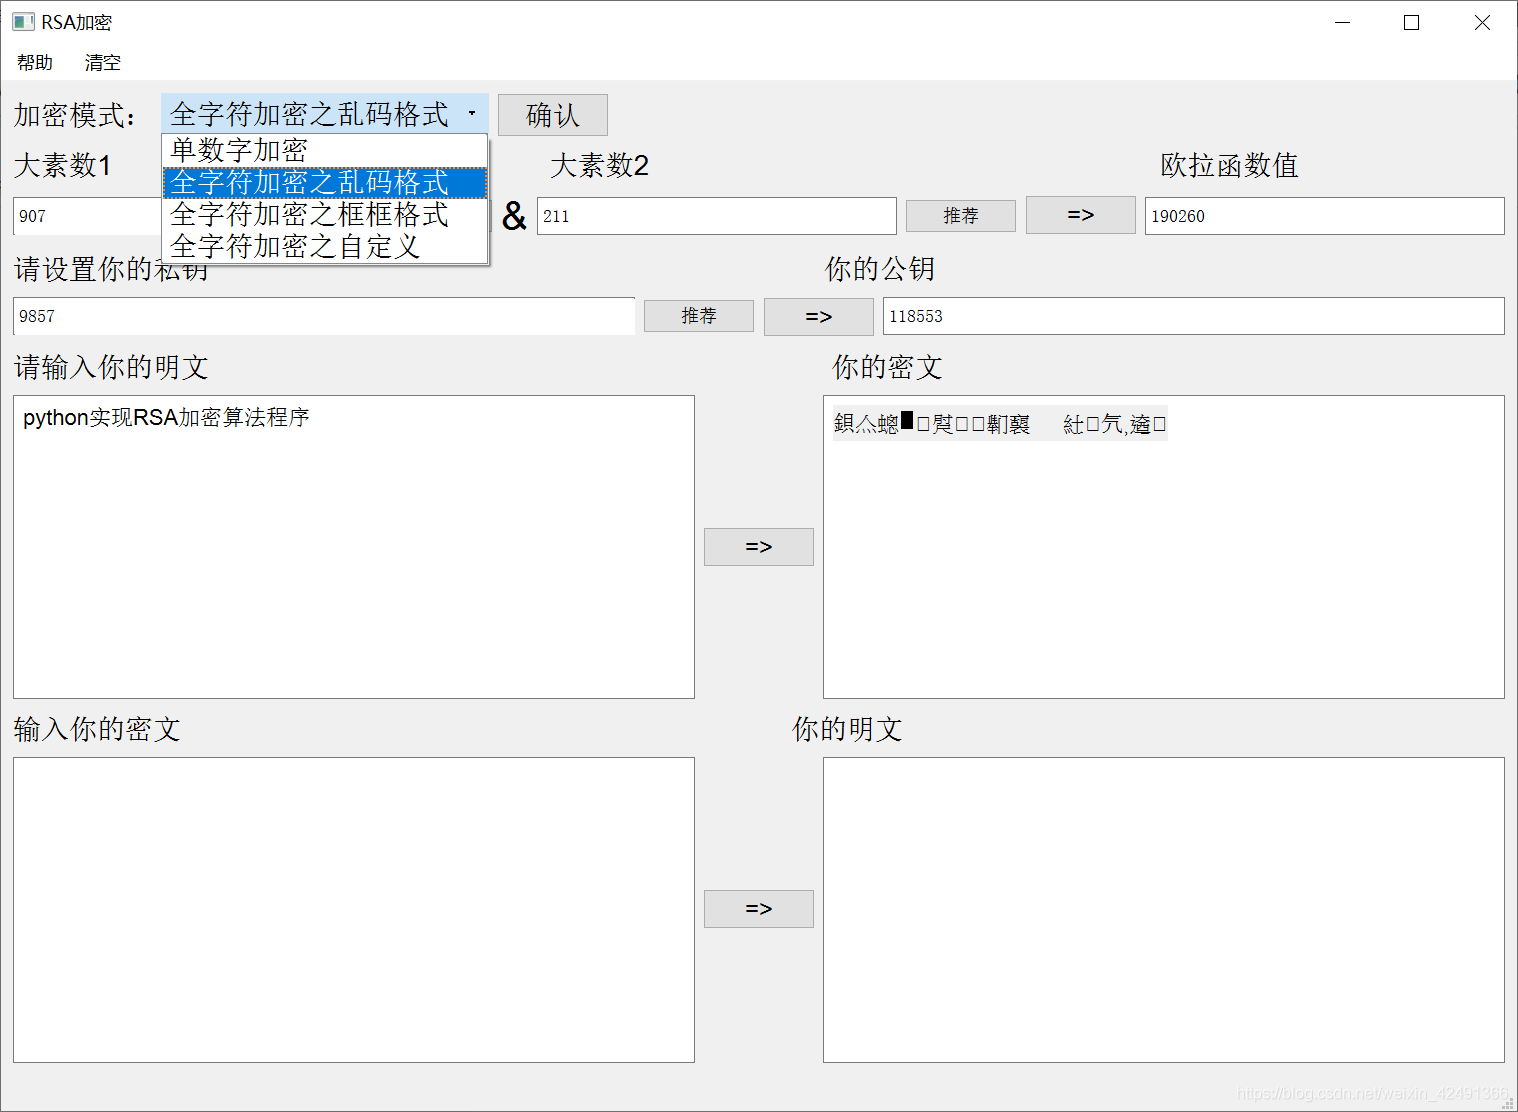Pick 全字符加密之框框格式 from dropdown

pos(325,214)
